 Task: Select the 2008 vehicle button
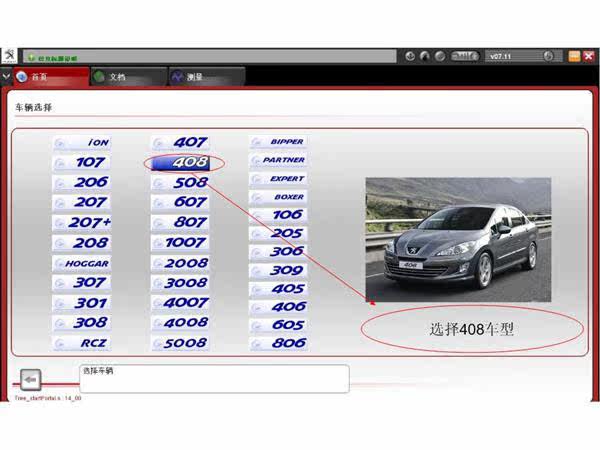(180, 263)
